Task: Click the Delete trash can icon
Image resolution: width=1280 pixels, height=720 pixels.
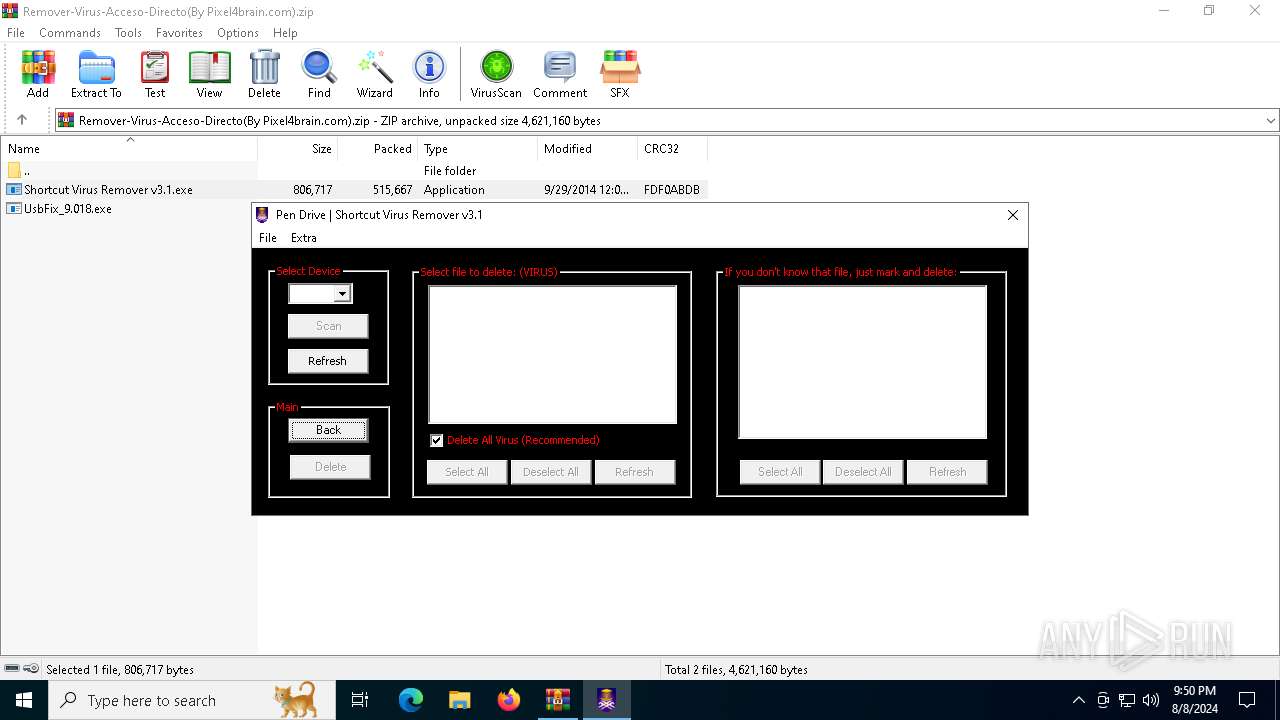Action: point(264,75)
